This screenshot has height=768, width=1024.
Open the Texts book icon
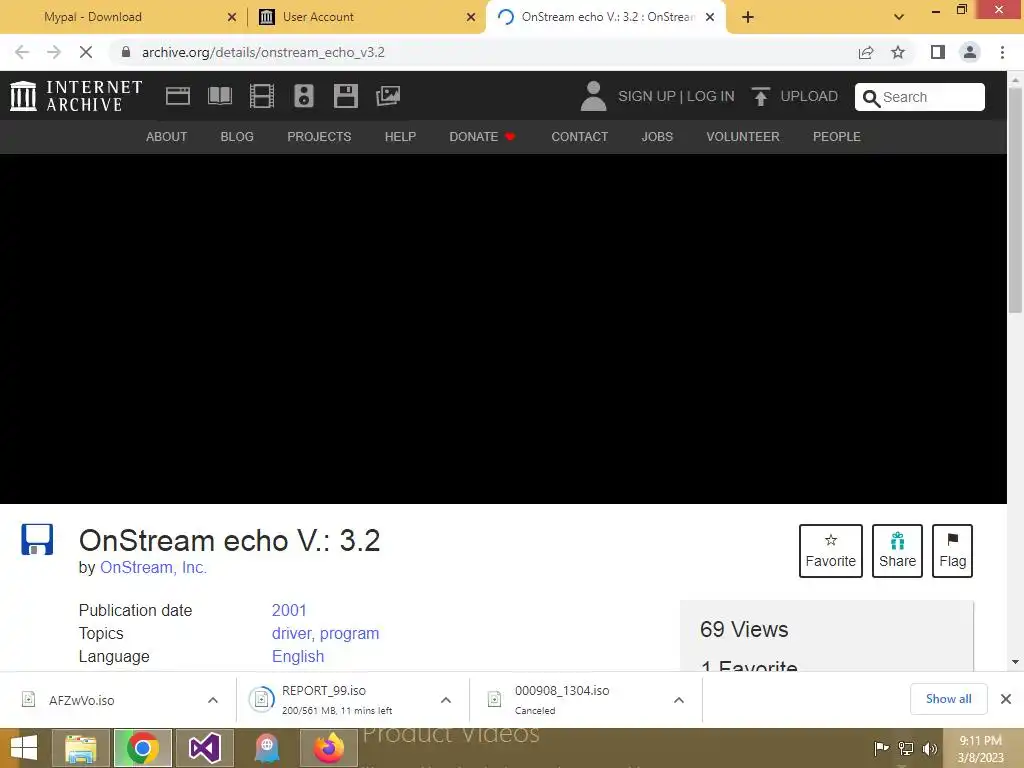pos(219,96)
